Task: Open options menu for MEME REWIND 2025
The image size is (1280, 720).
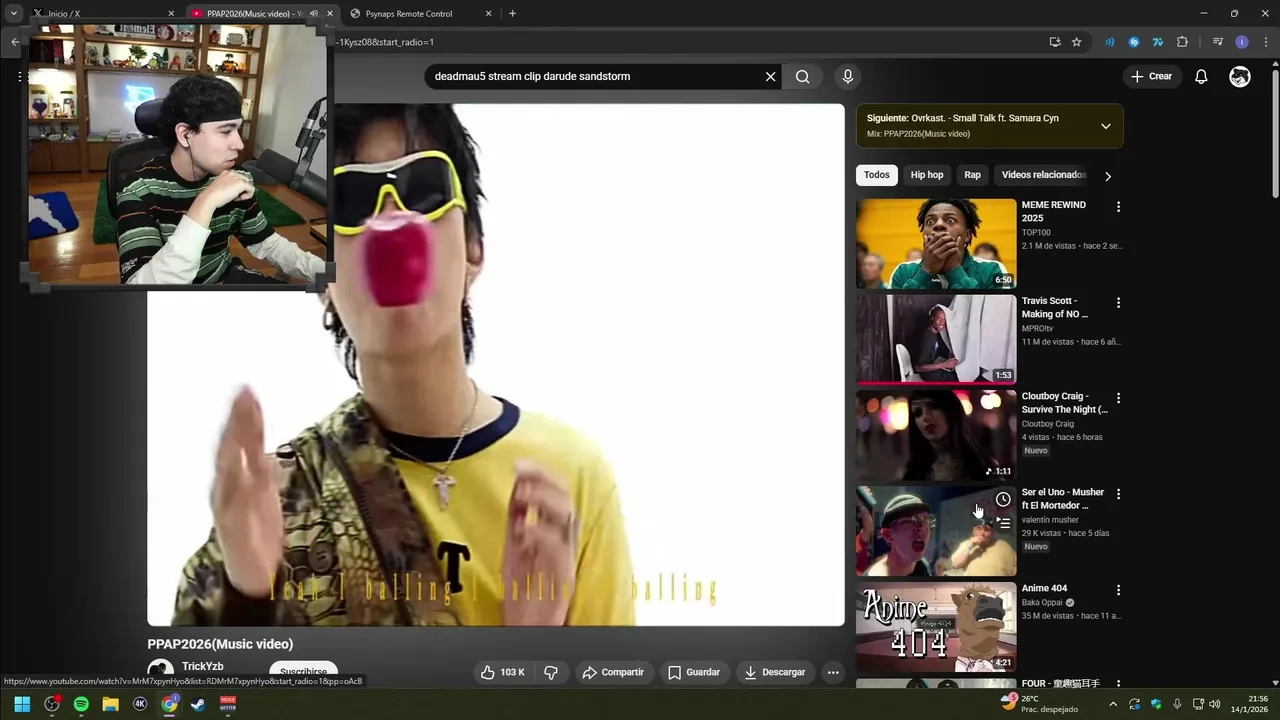Action: pyautogui.click(x=1118, y=207)
